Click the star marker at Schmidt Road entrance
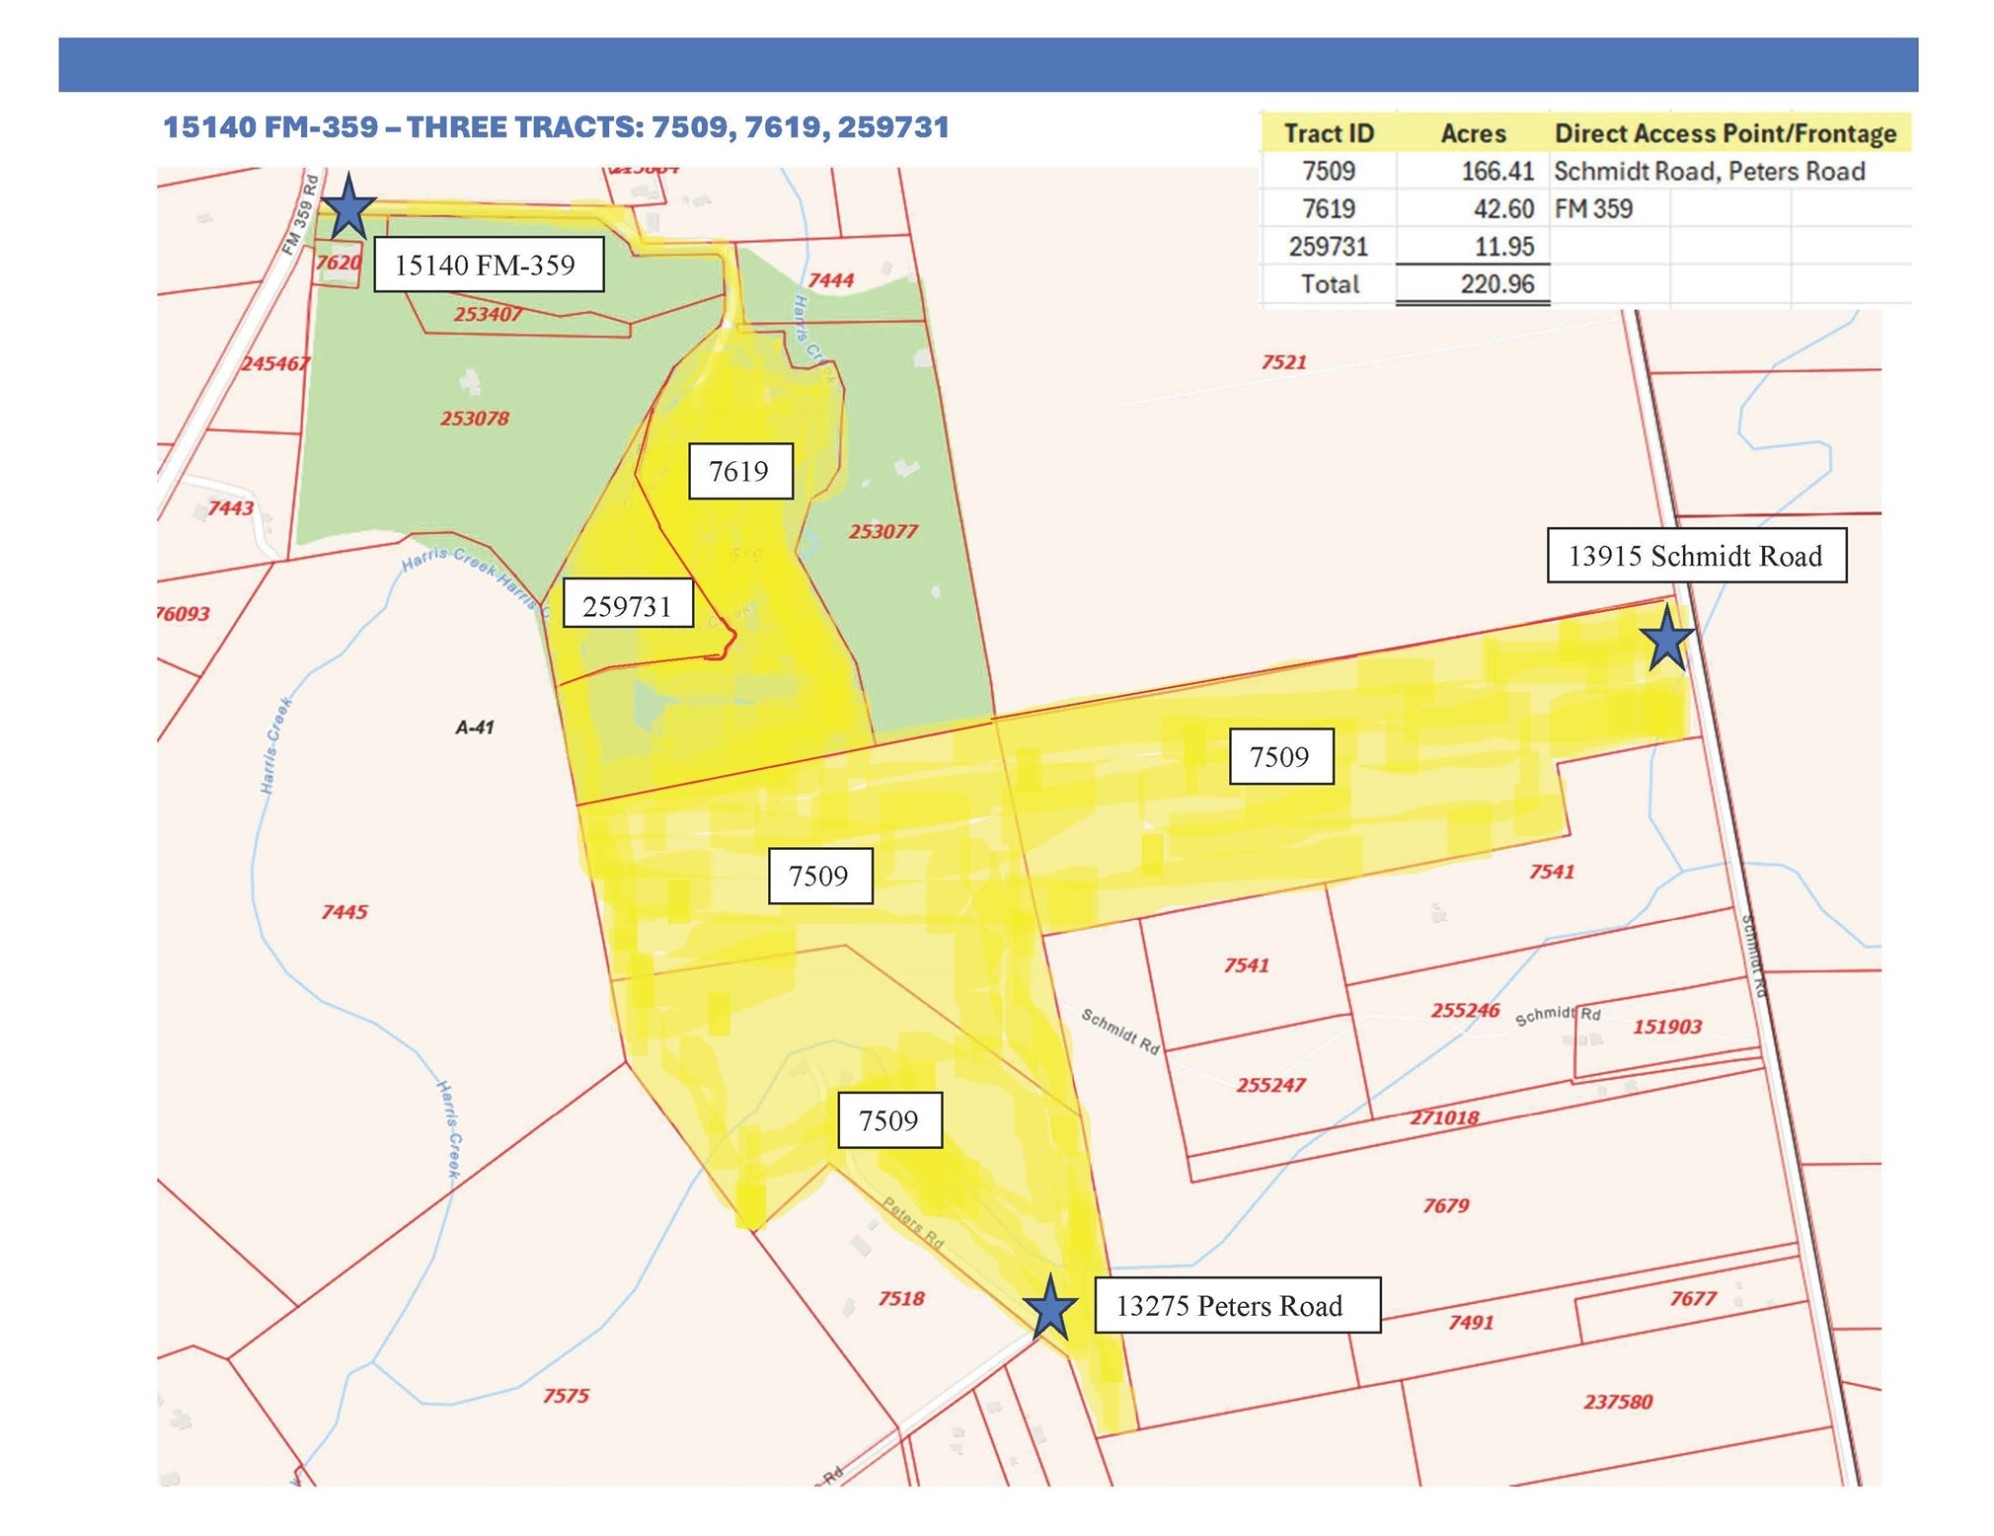The height and width of the screenshot is (1536, 1994). pos(1666,639)
